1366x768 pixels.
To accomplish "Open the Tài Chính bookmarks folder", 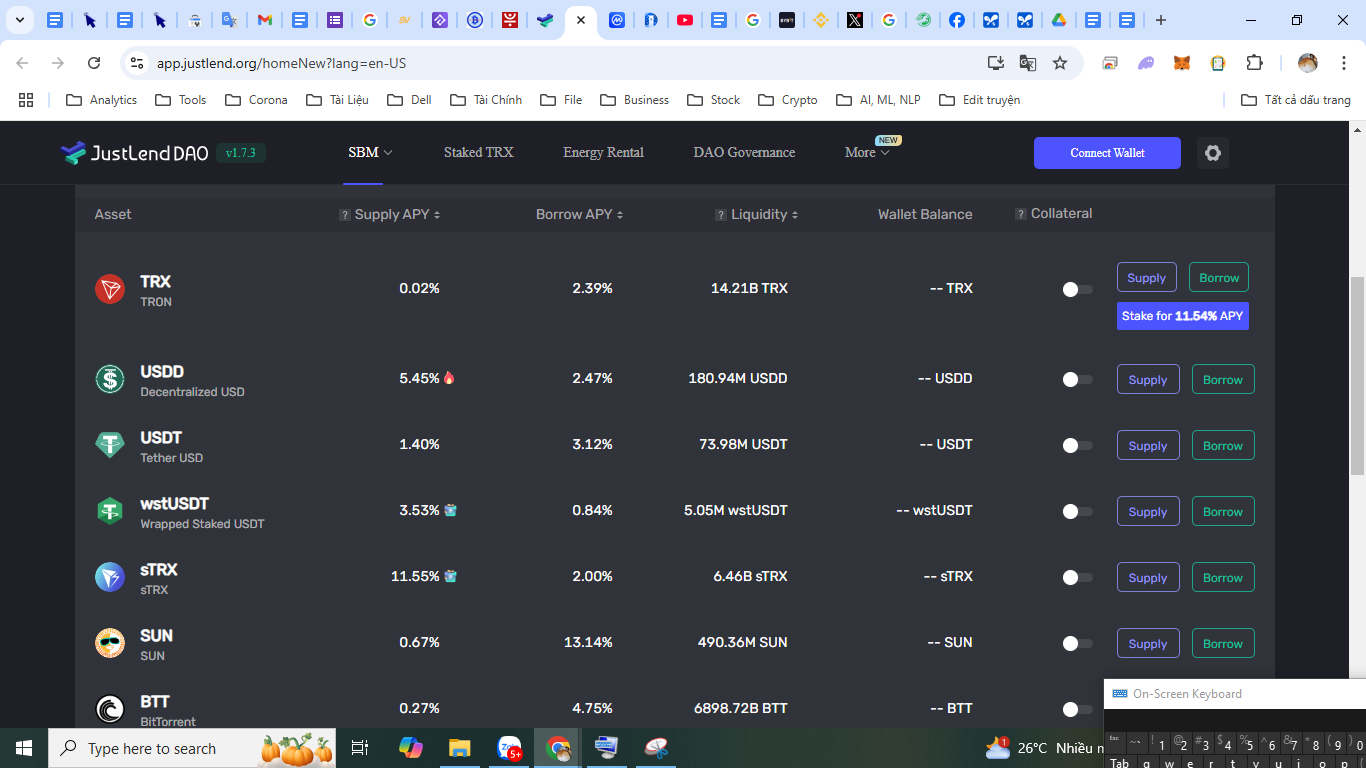I will click(486, 100).
